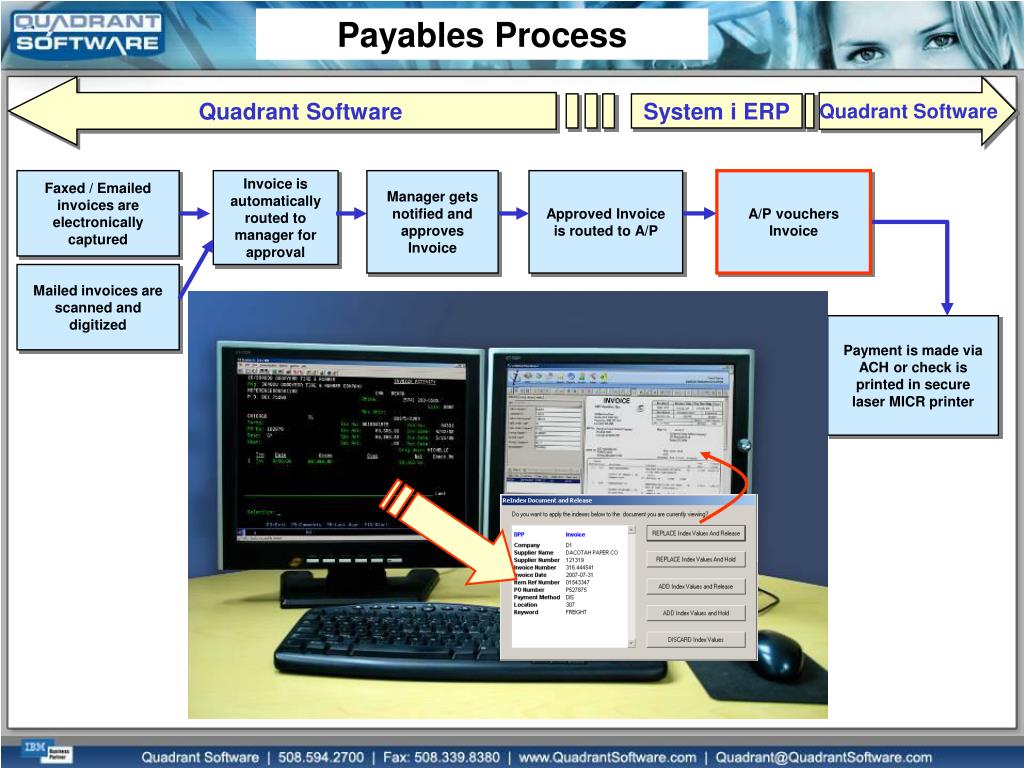Click 'REPLACE Index Values And Release' button
This screenshot has height=768, width=1024.
pyautogui.click(x=696, y=534)
